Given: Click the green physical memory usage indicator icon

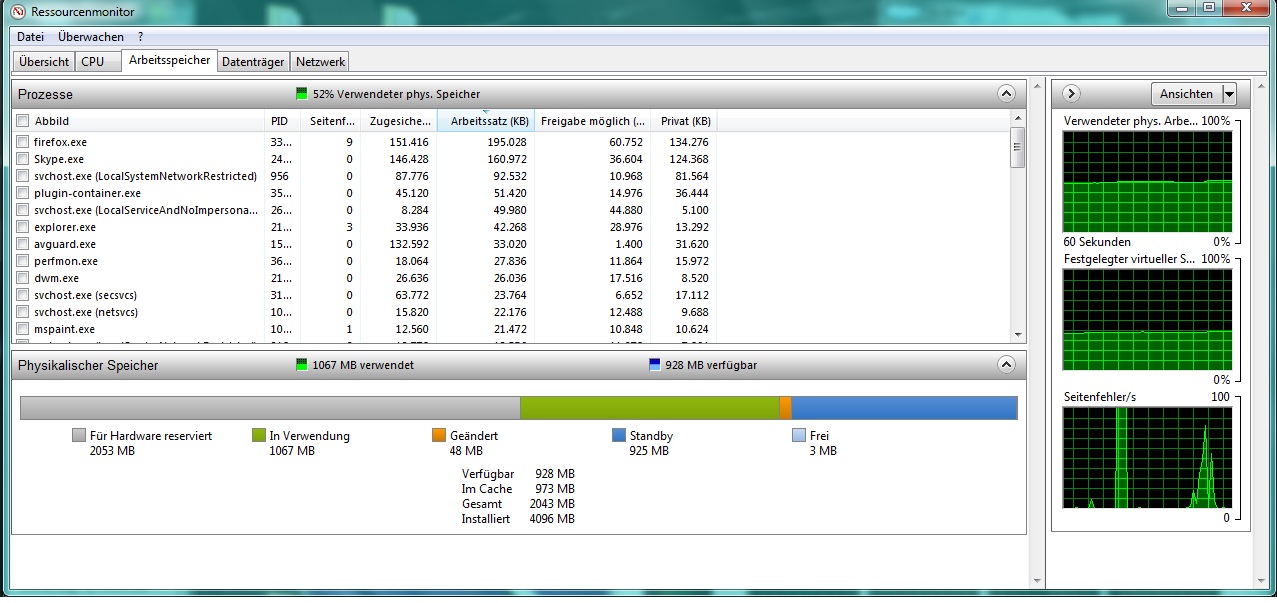Looking at the screenshot, I should 302,94.
